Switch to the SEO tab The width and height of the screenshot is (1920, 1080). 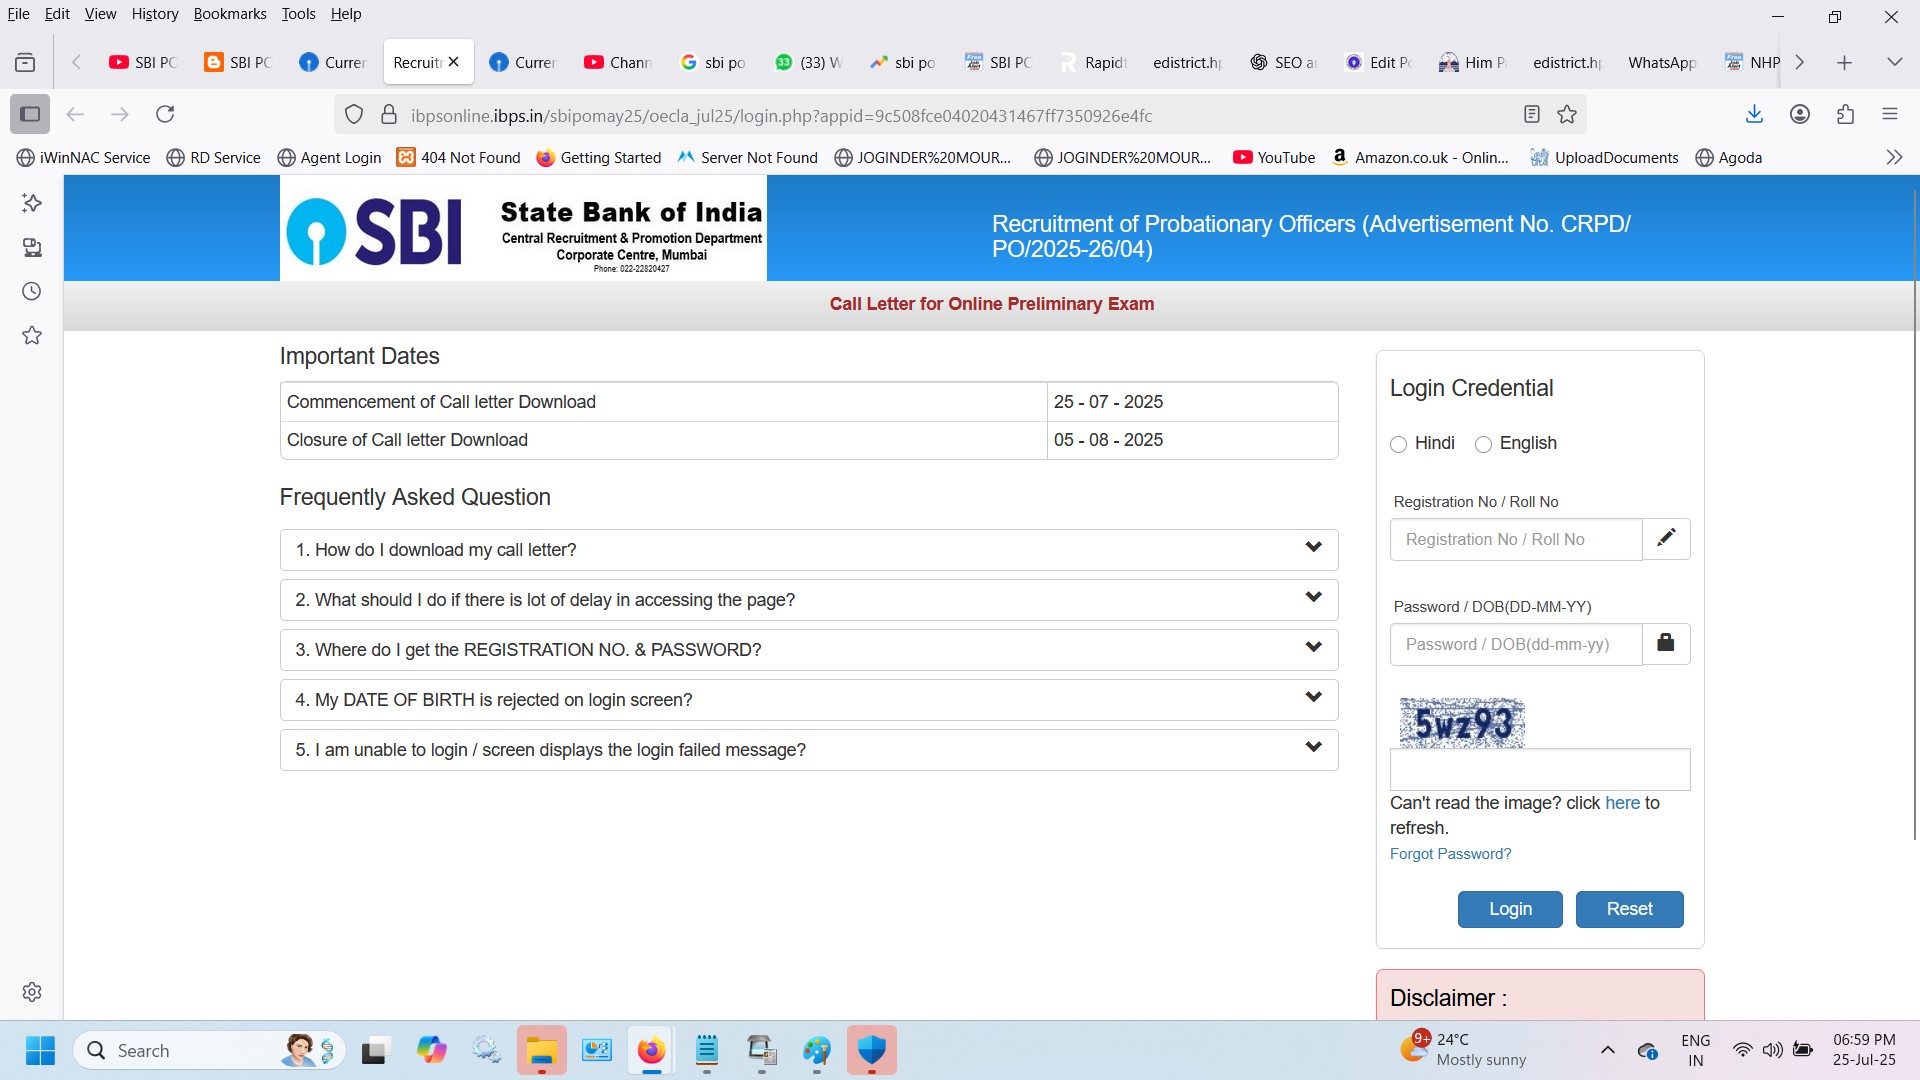click(x=1285, y=62)
